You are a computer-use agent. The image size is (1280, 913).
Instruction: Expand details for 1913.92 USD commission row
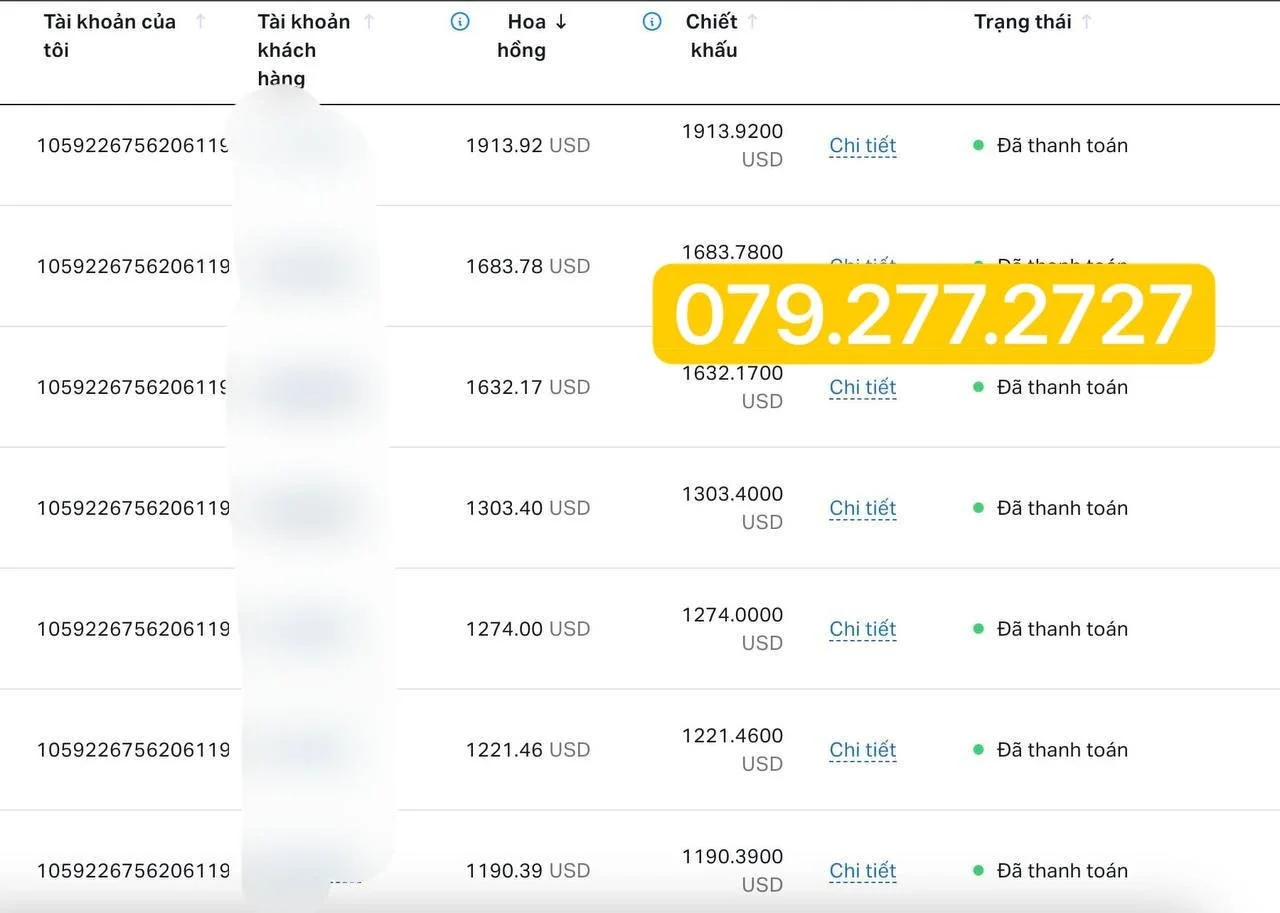coord(862,145)
